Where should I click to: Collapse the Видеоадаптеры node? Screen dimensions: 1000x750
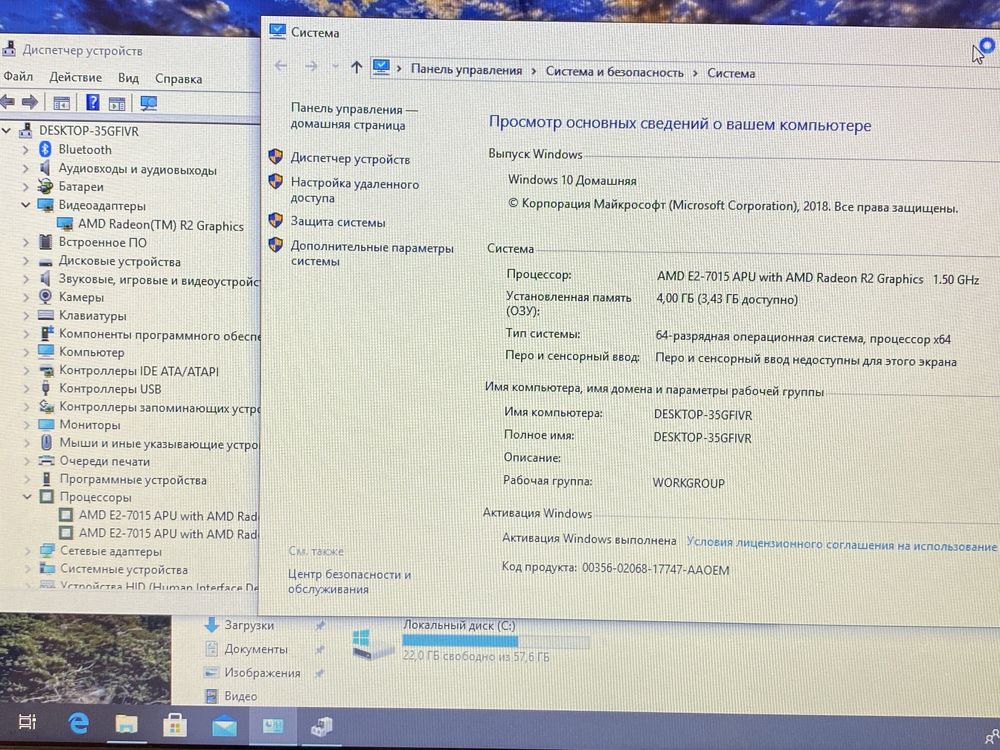[26, 205]
